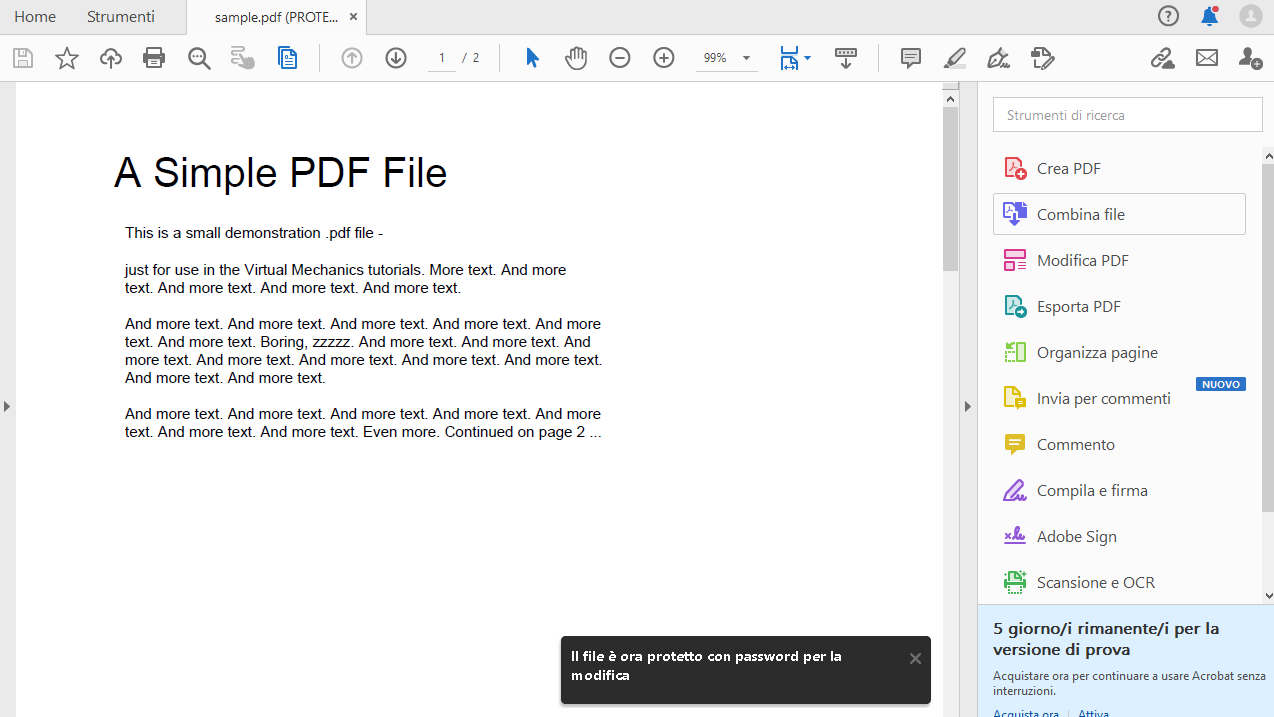Viewport: 1274px width, 717px height.
Task: Open the page fit options dropdown
Action: tap(806, 58)
